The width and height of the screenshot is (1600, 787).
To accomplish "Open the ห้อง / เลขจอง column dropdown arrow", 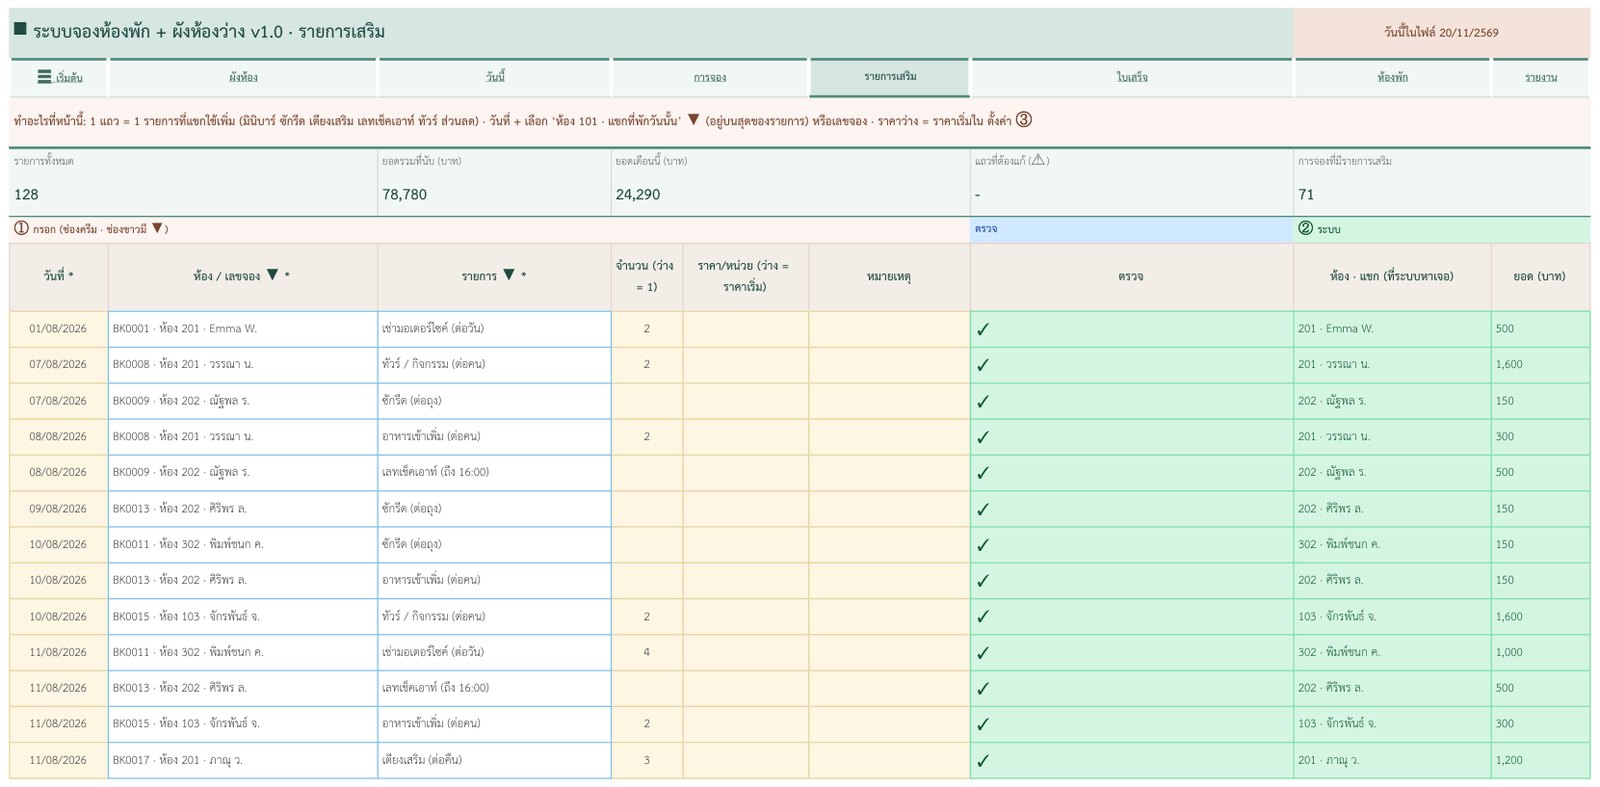I will coord(272,275).
